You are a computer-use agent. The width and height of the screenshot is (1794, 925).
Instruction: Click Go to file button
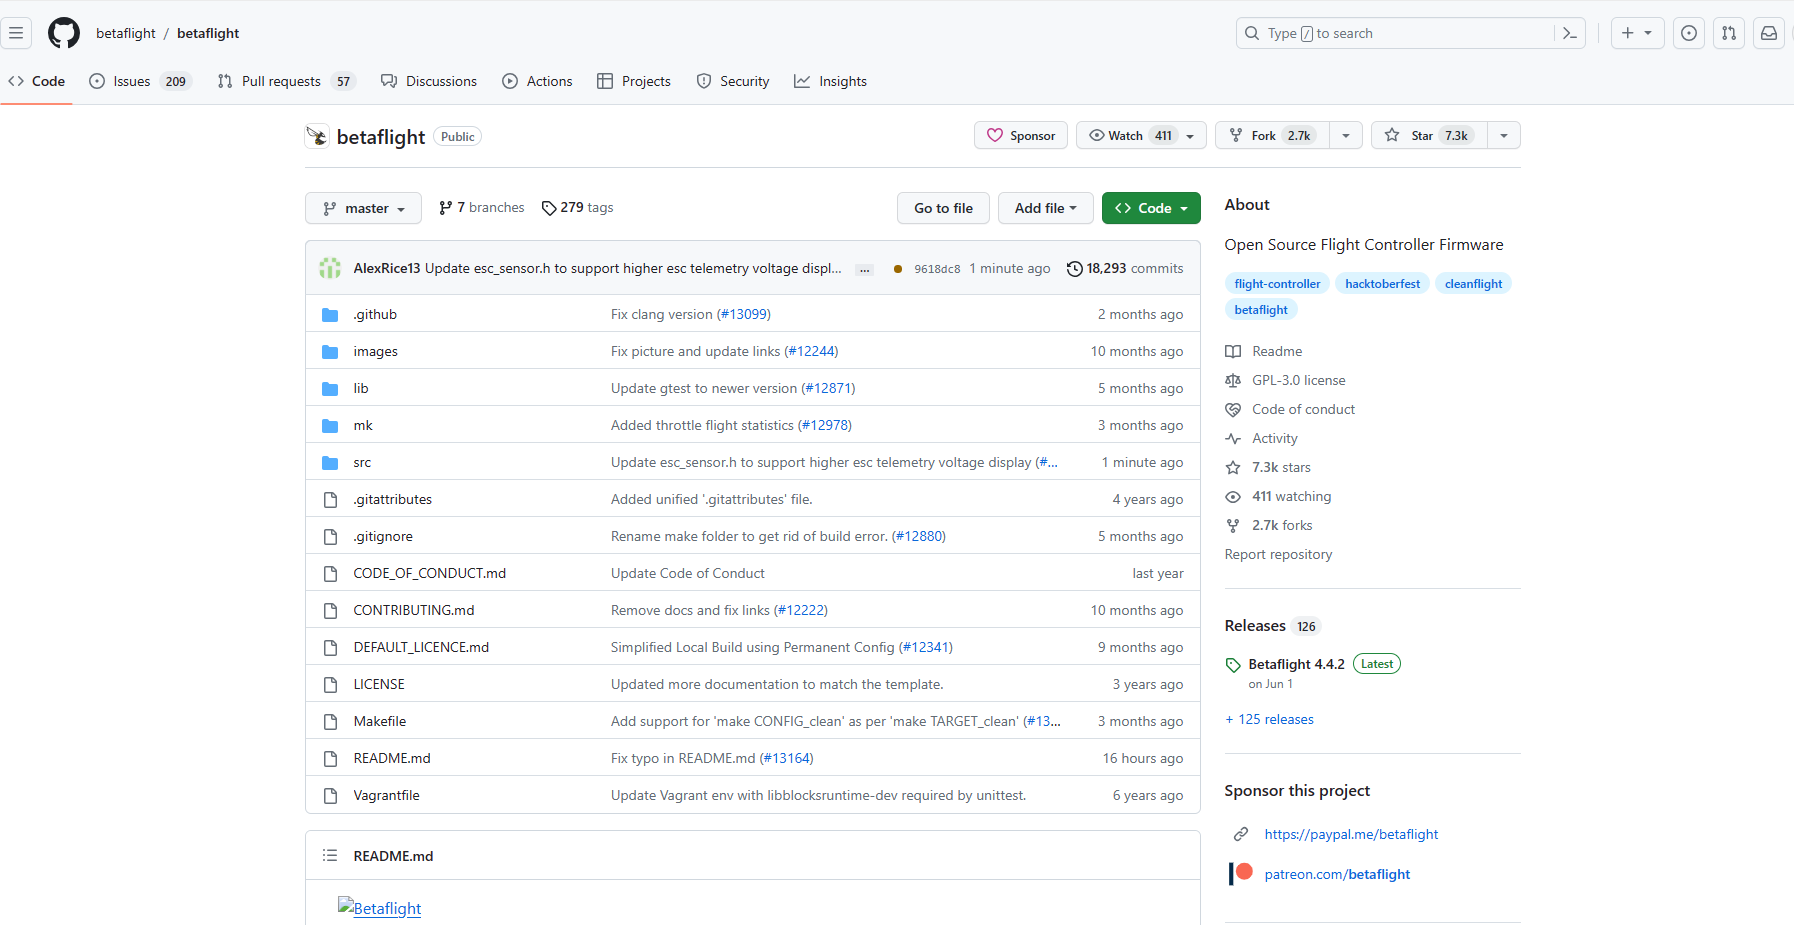tap(943, 208)
